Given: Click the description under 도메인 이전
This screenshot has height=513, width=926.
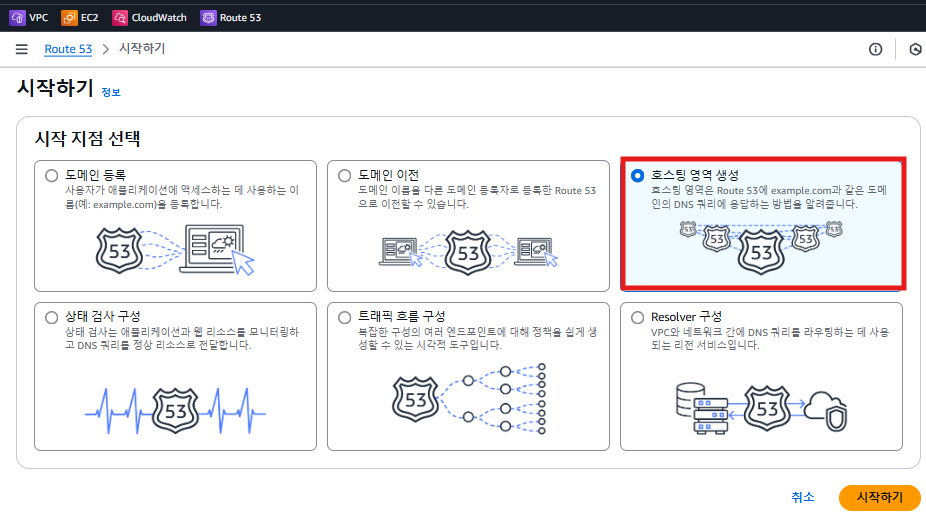Looking at the screenshot, I should click(x=477, y=197).
